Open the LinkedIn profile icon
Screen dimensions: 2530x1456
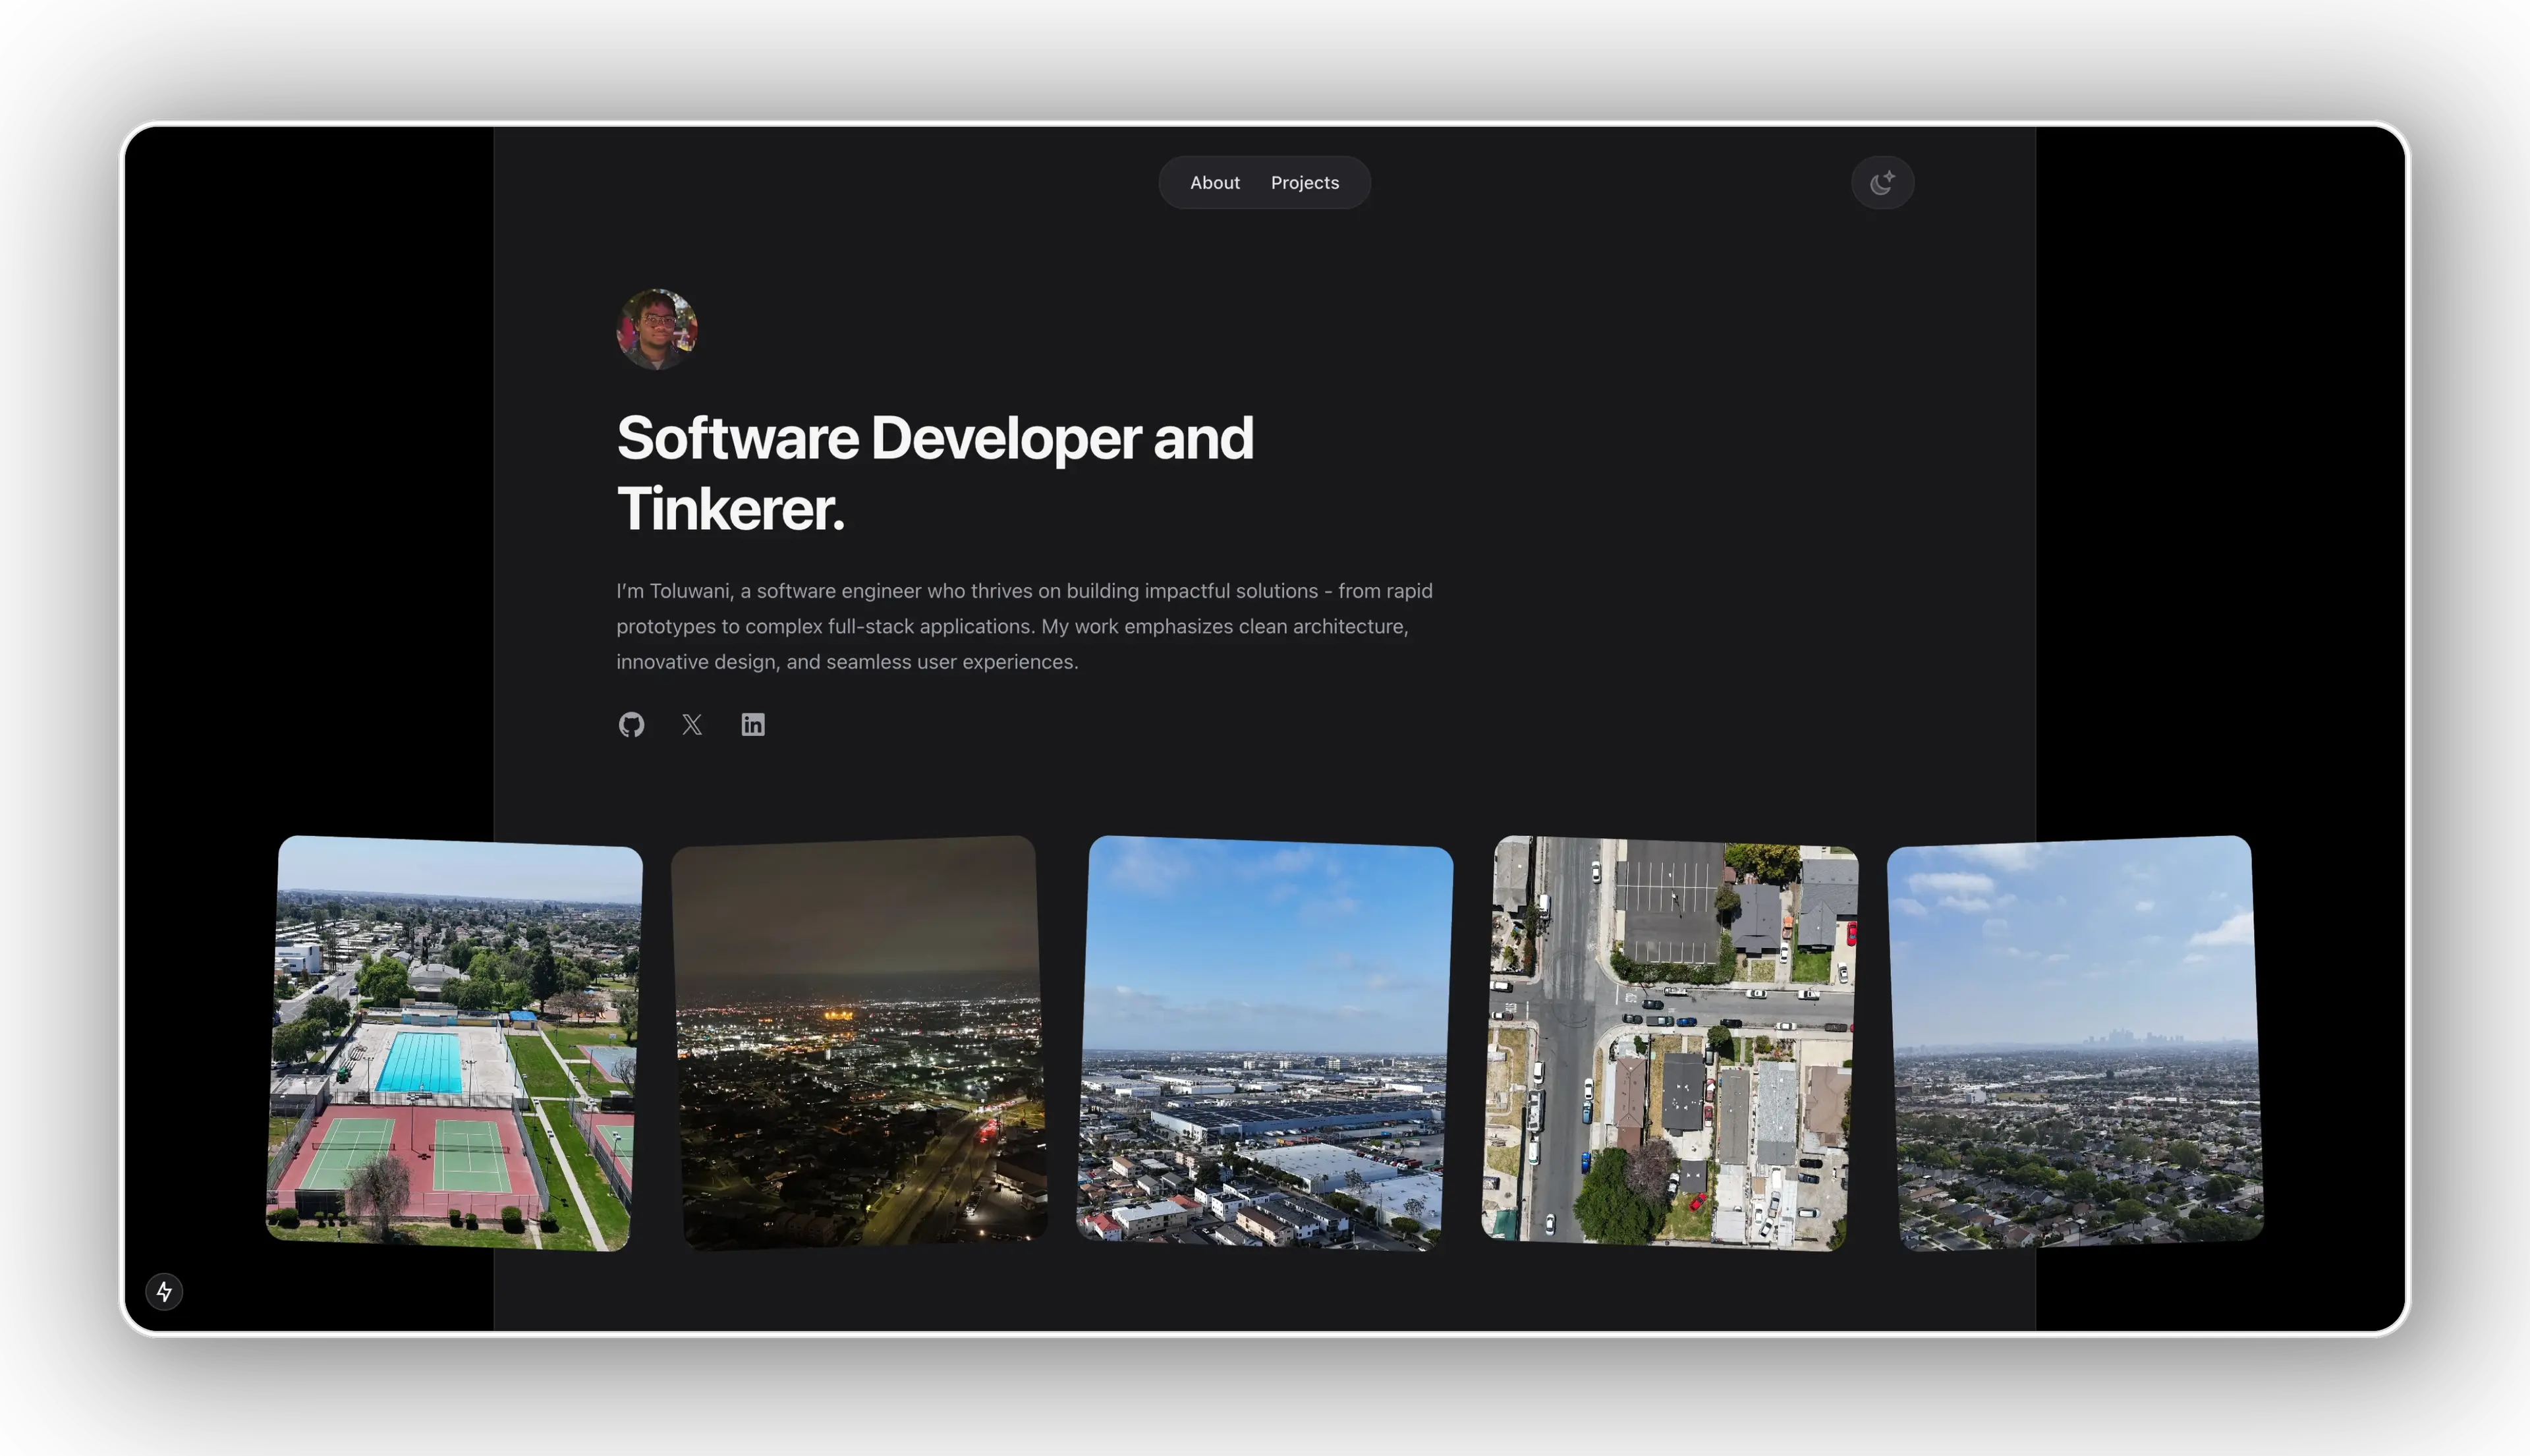pyautogui.click(x=753, y=724)
